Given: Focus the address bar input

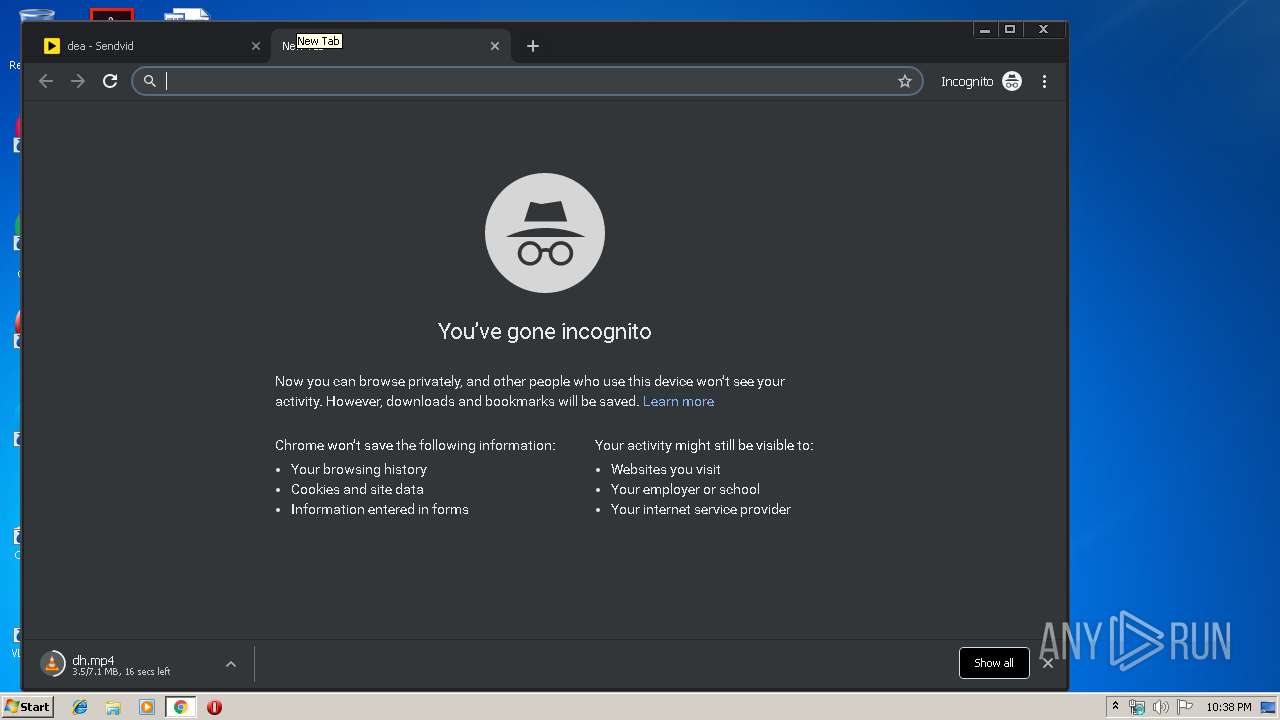Looking at the screenshot, I should pos(528,81).
